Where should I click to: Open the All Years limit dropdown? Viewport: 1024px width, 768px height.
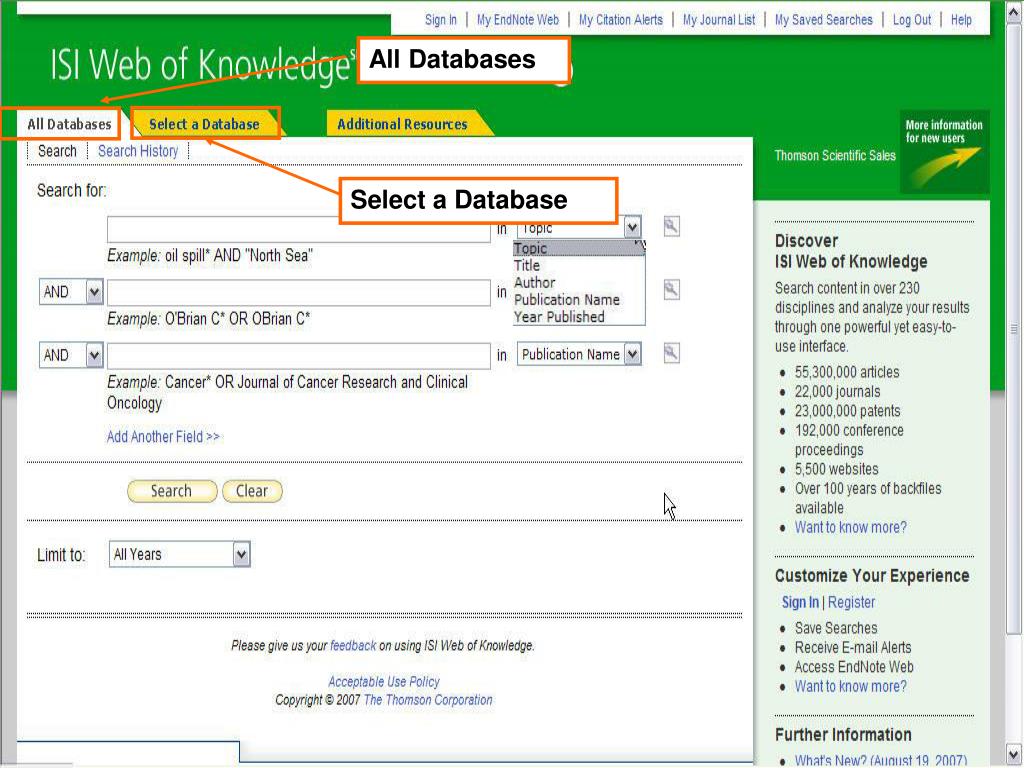point(180,554)
